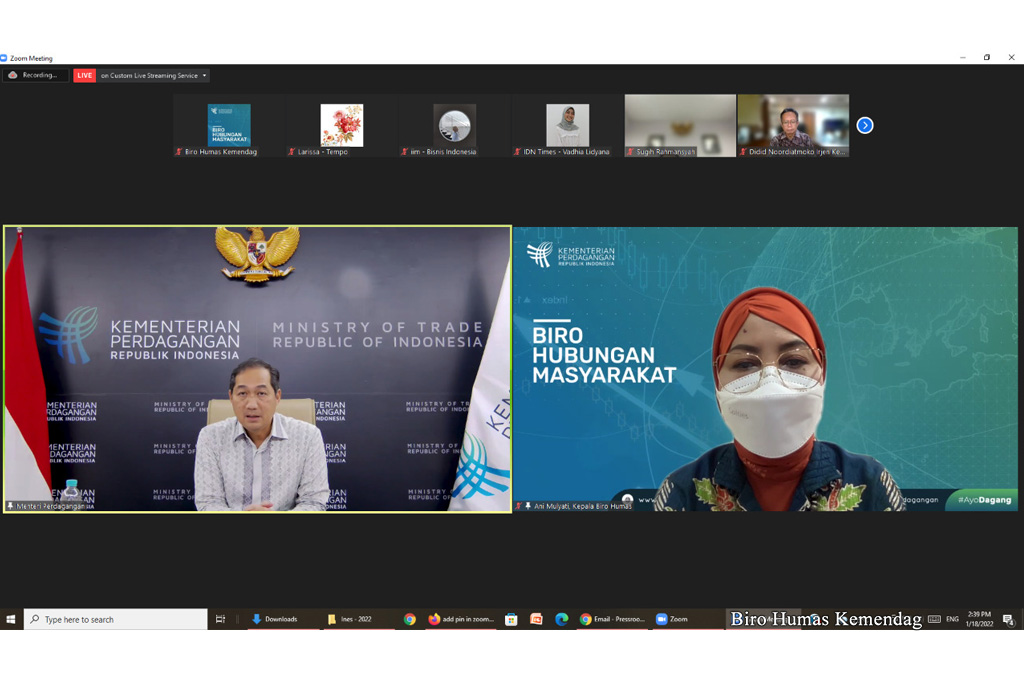Select the Biro Humas Kemendag thumbnail
The width and height of the screenshot is (1024, 682).
(229, 125)
